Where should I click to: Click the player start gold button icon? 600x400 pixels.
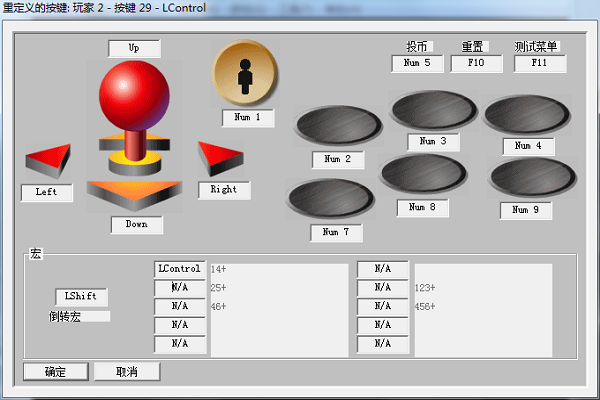click(x=244, y=72)
